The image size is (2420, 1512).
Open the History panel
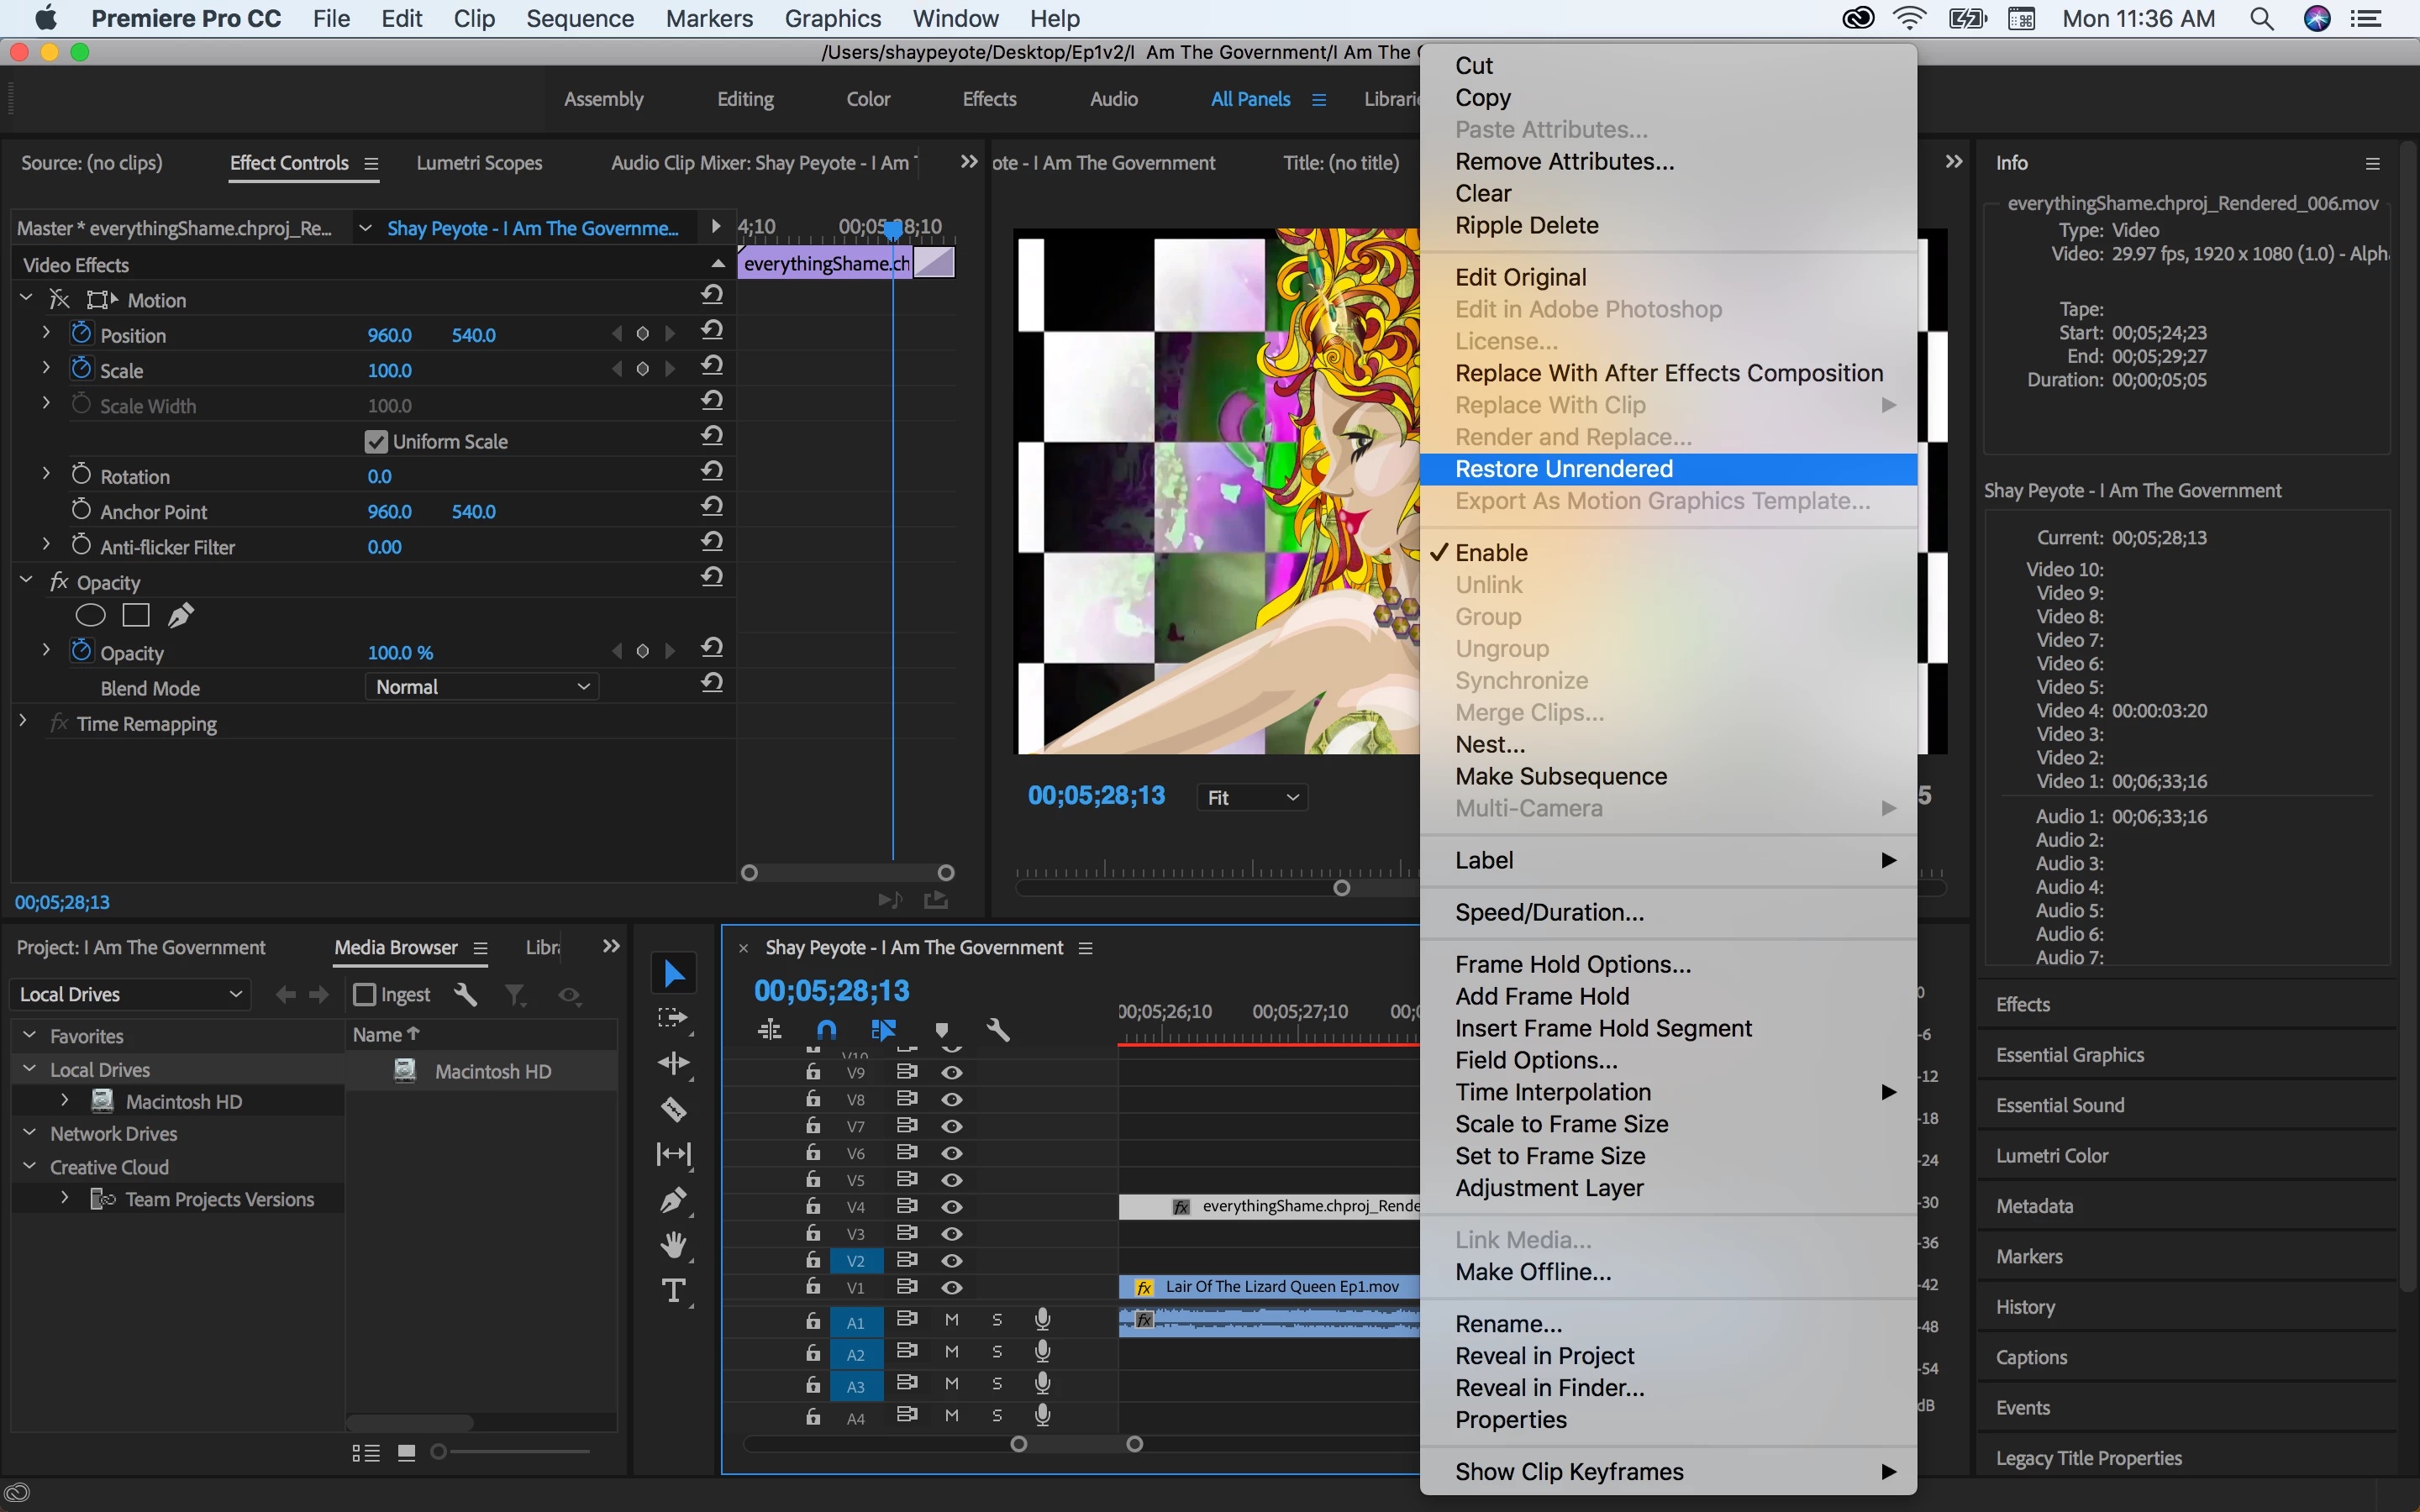[x=2025, y=1307]
